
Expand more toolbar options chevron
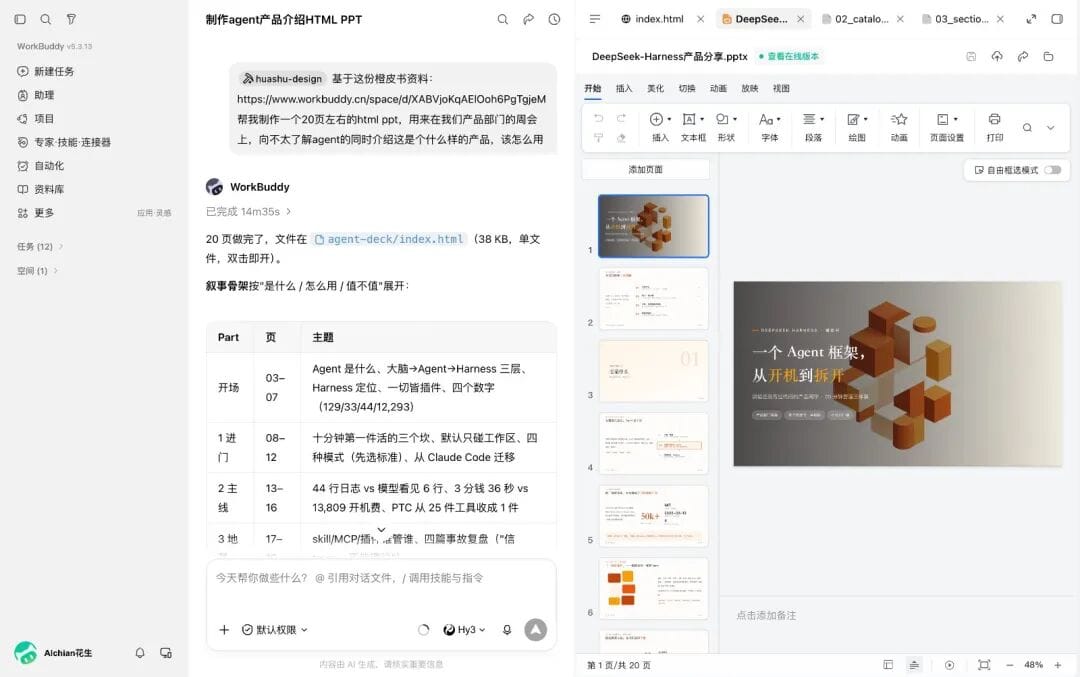[x=1050, y=127]
